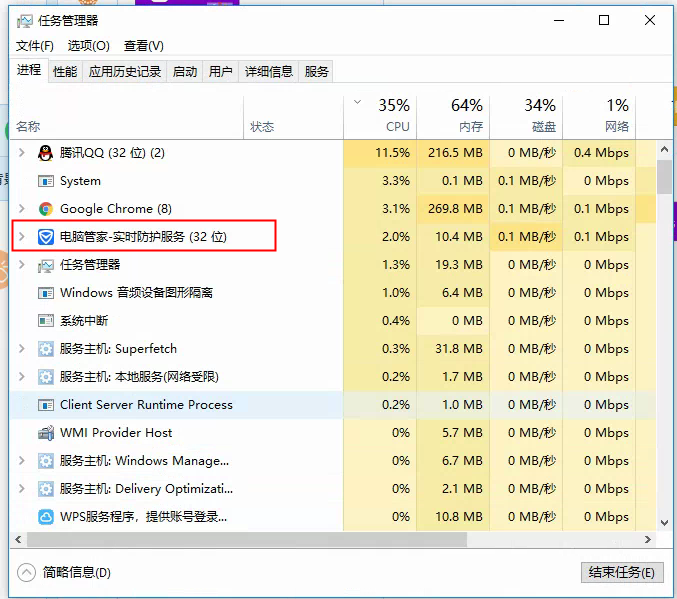The width and height of the screenshot is (677, 599).
Task: Click the 任务管理器 process row icon
Action: pyautogui.click(x=46, y=265)
